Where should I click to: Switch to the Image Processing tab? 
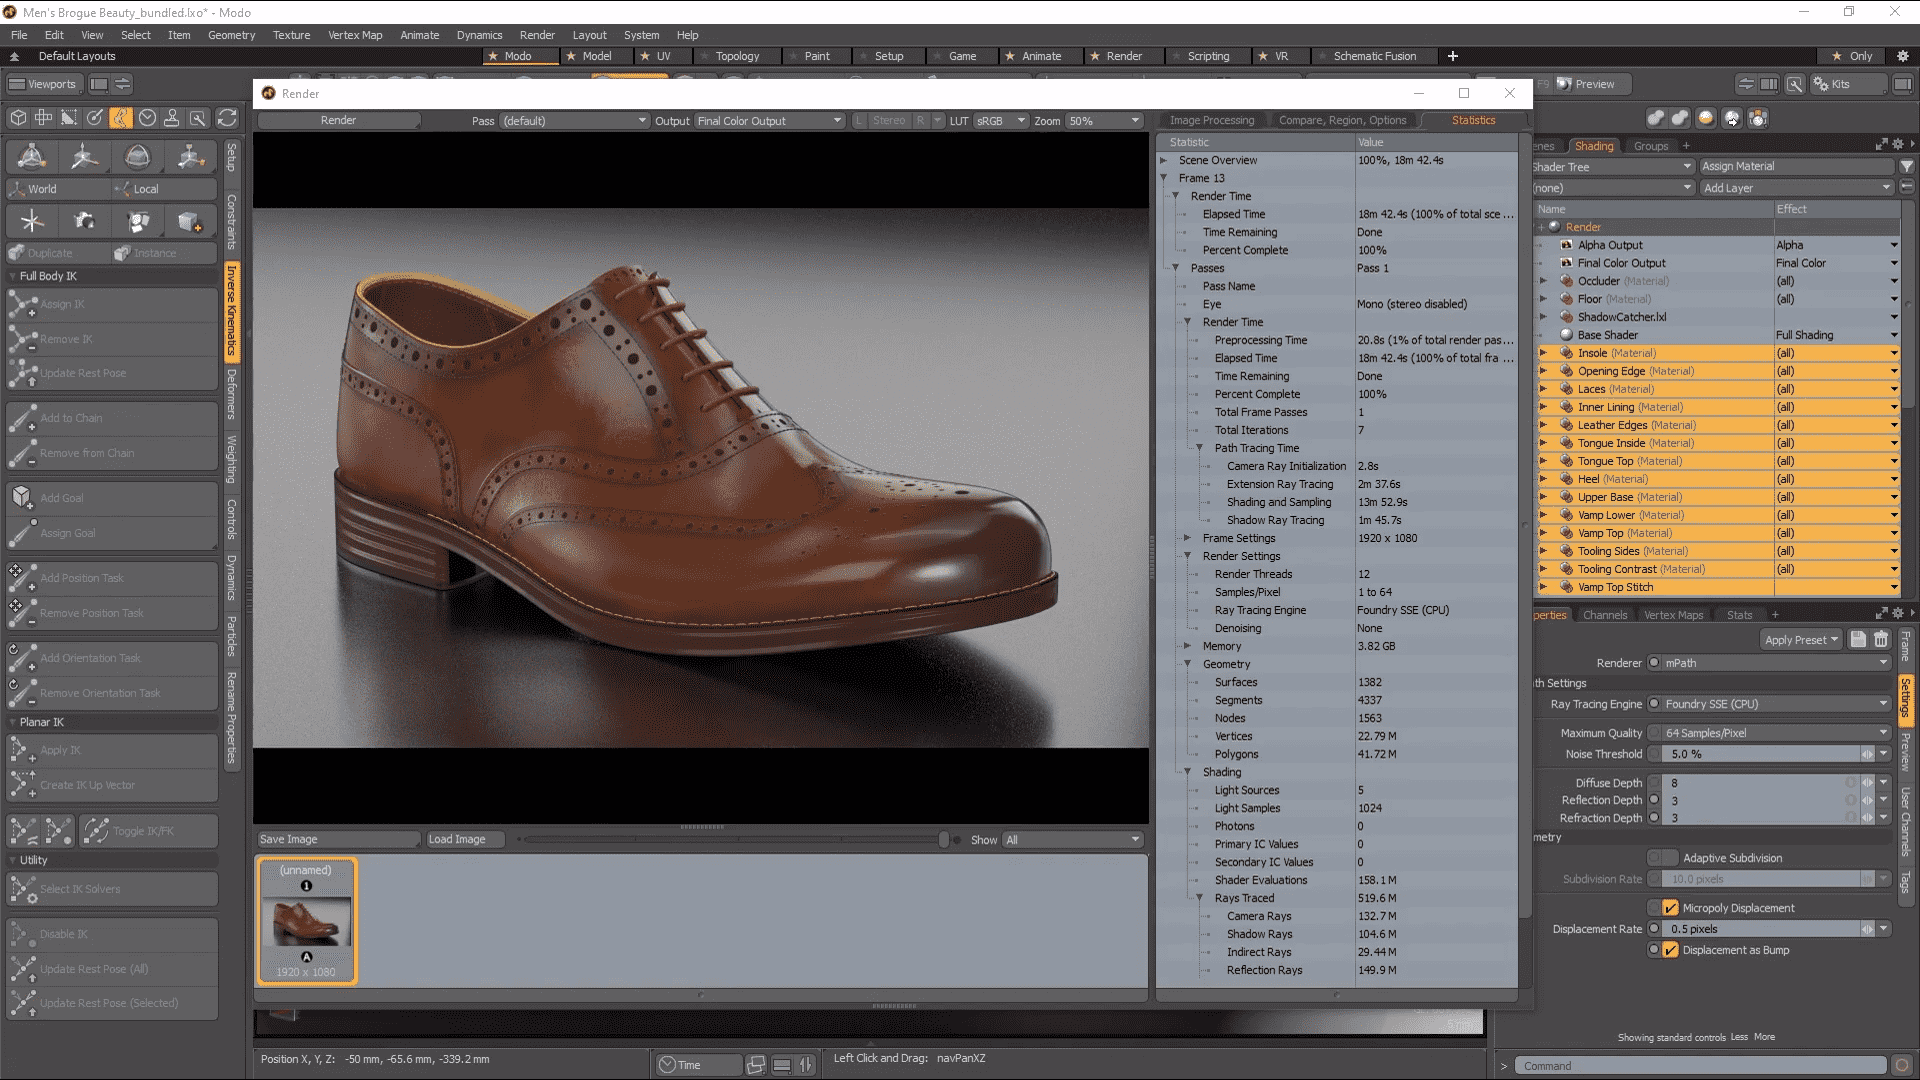[1211, 120]
